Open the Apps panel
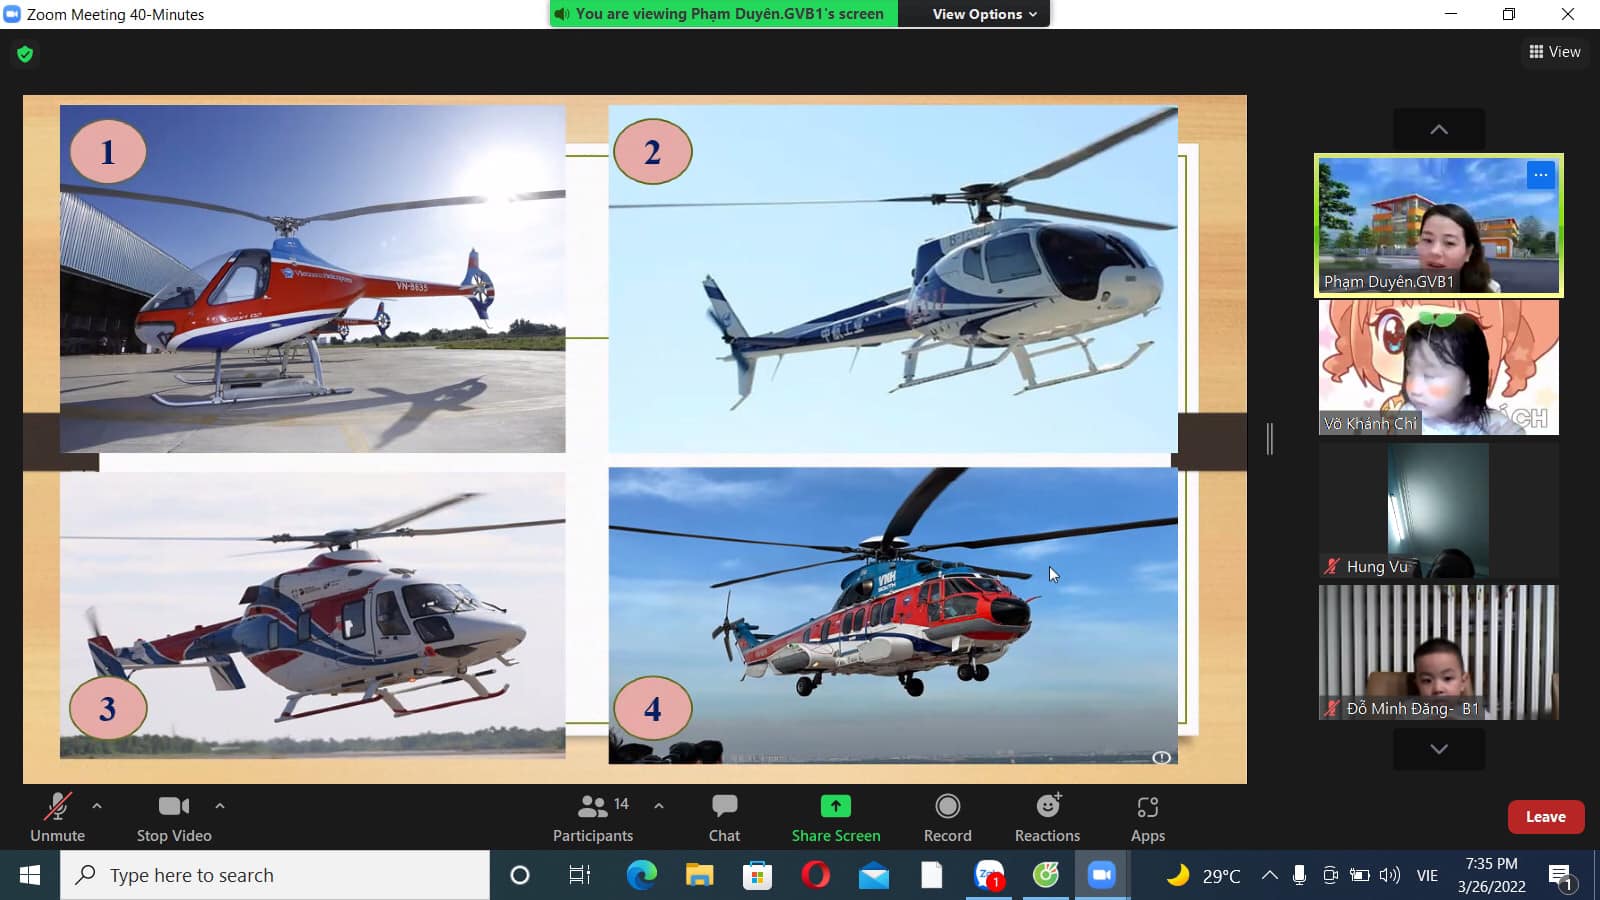 1147,817
